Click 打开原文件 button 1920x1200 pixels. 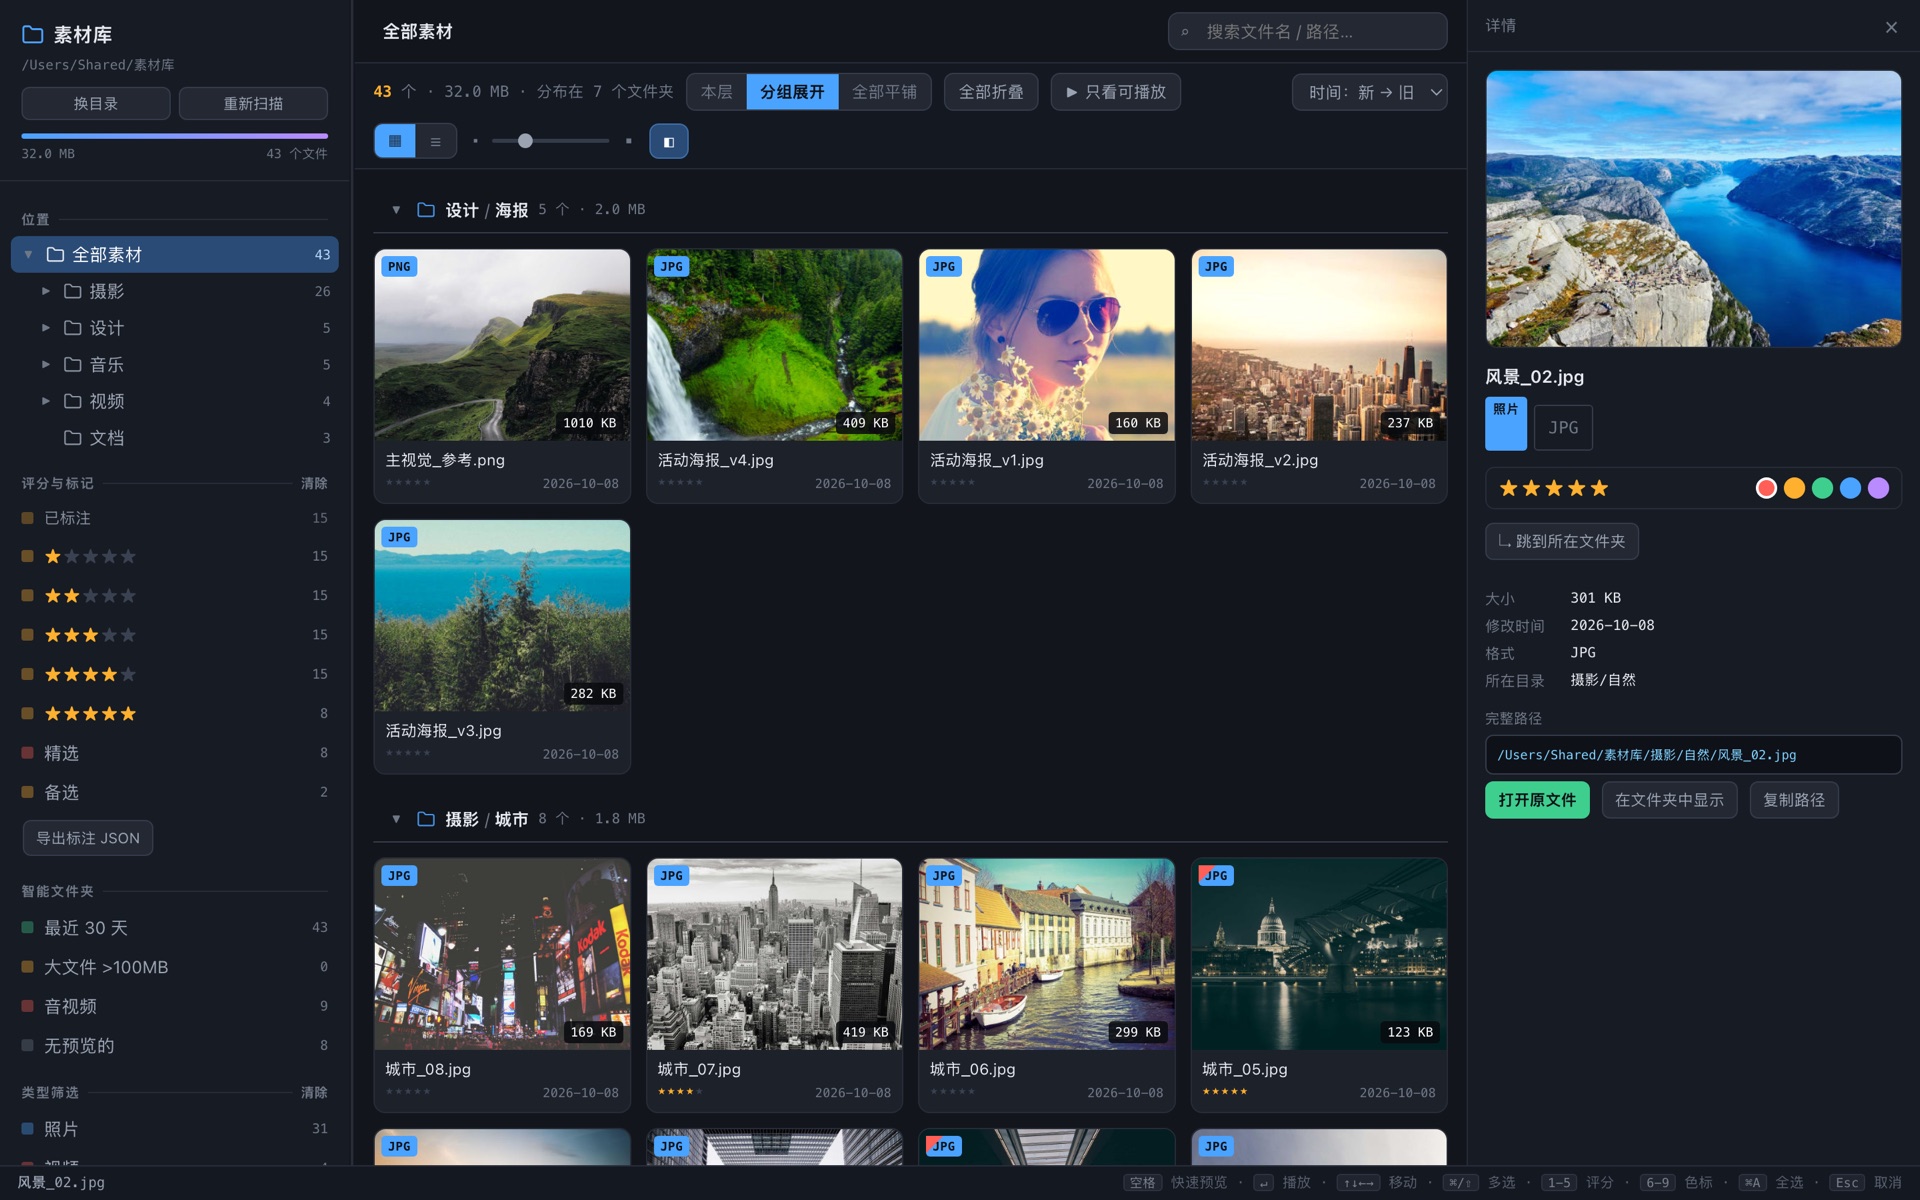pyautogui.click(x=1537, y=800)
